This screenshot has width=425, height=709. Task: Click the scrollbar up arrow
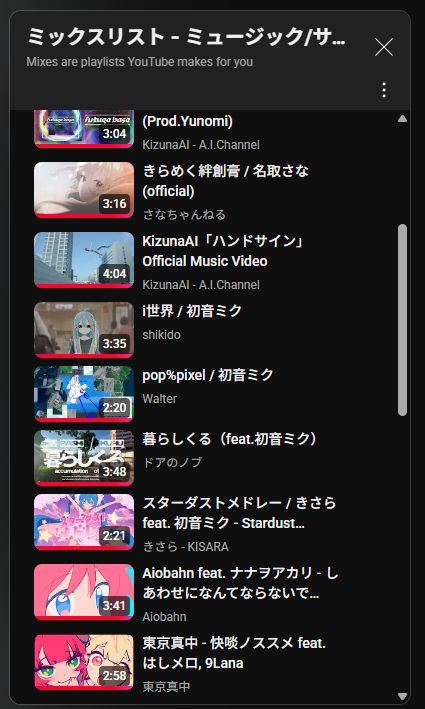coord(402,119)
